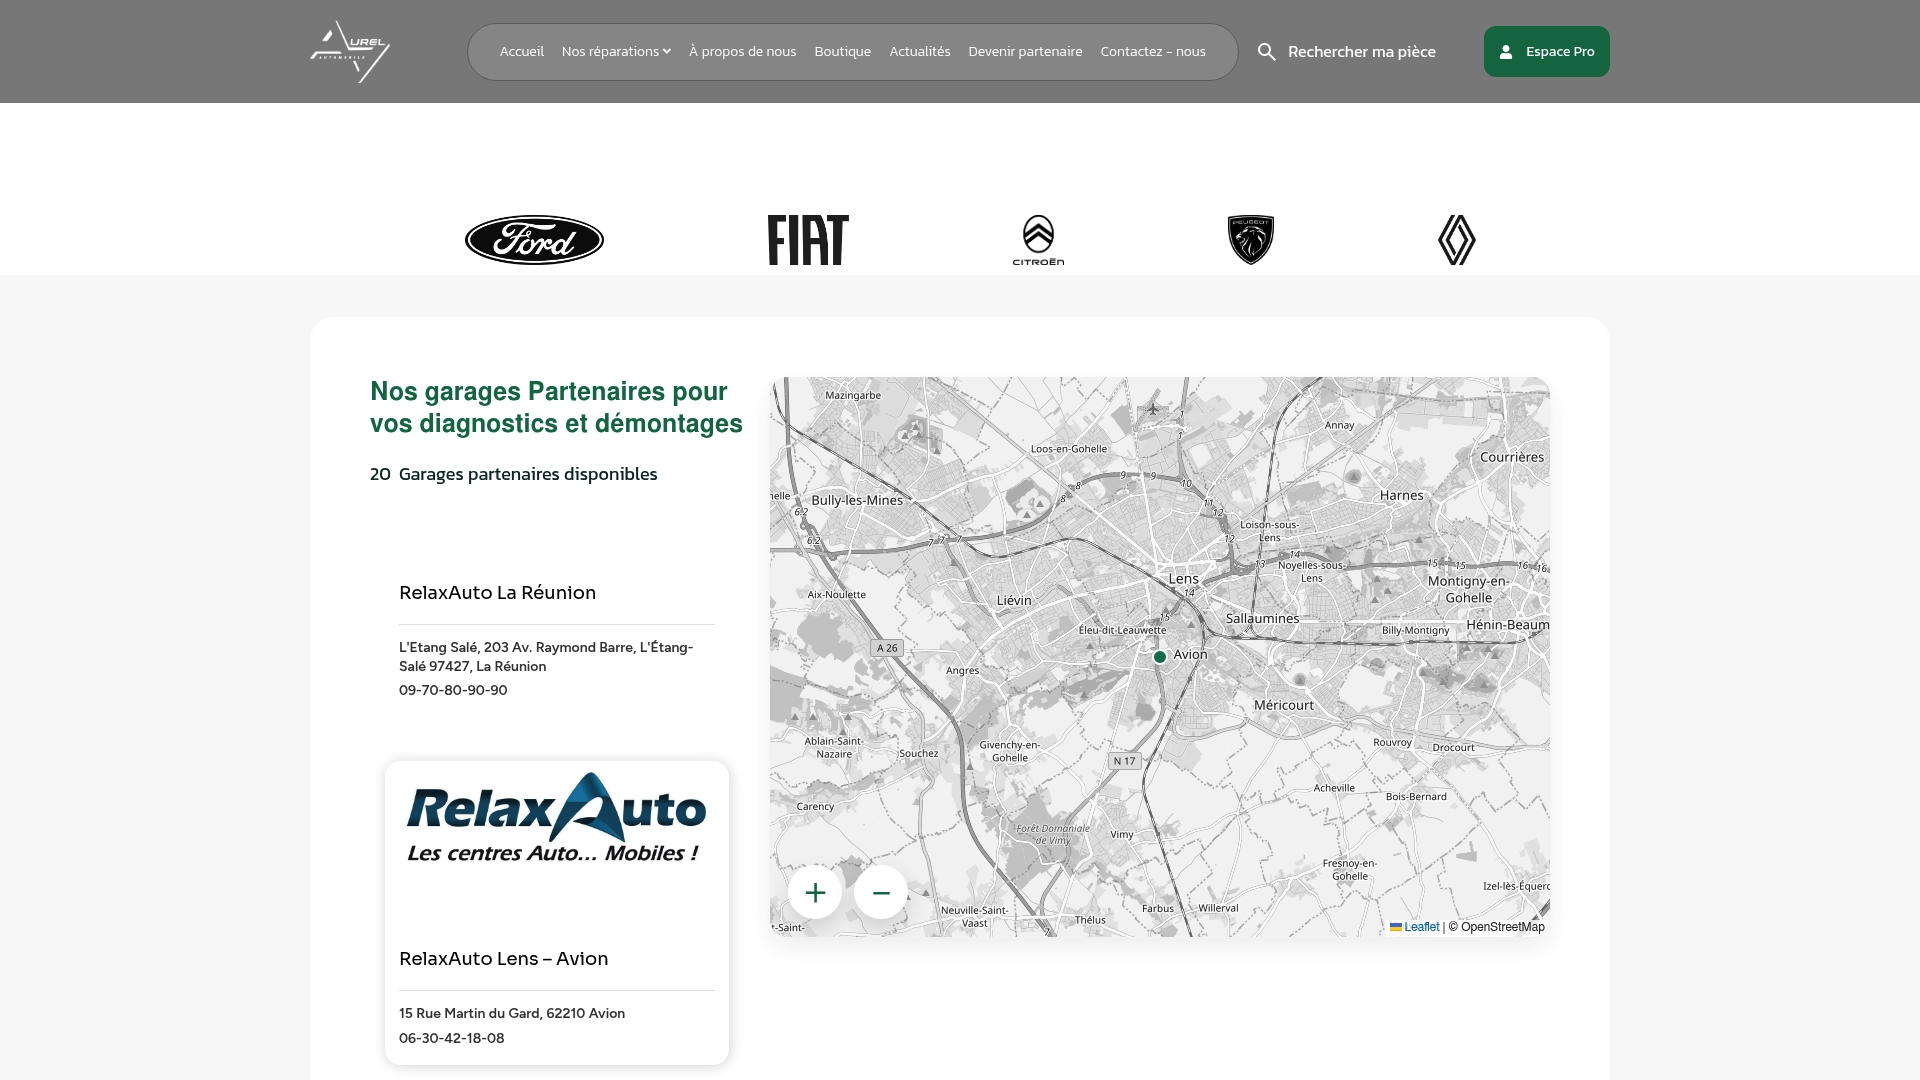
Task: Open Devenir partenaire page
Action: tap(1025, 52)
